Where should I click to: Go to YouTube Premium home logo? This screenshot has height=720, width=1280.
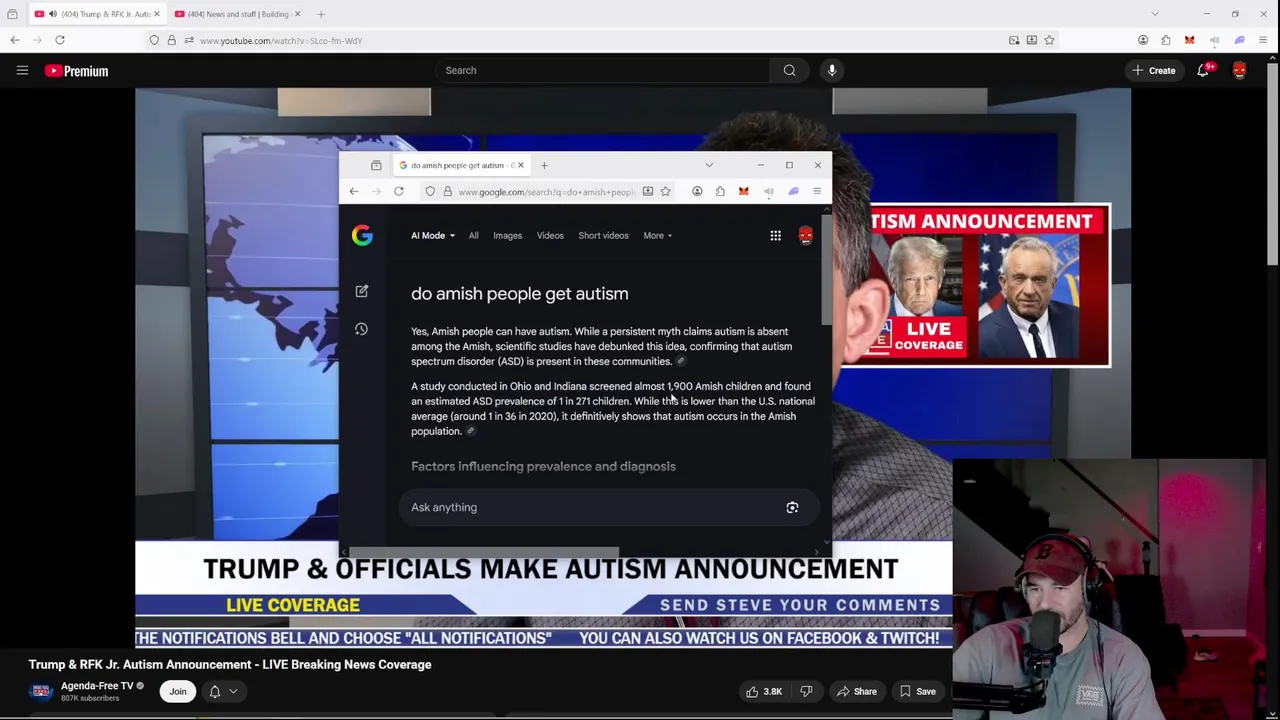point(77,71)
